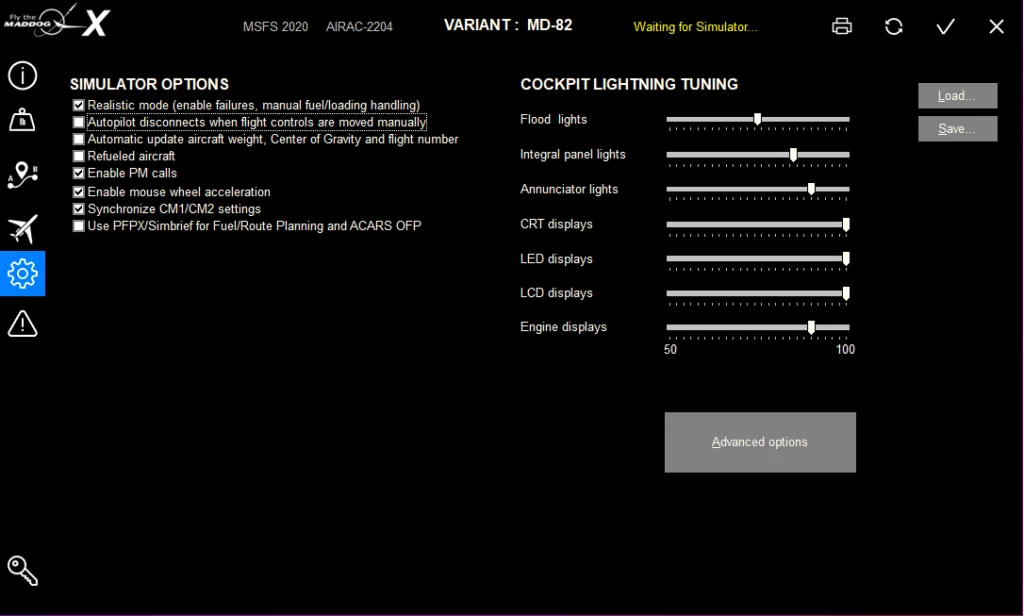This screenshot has height=616, width=1024.
Task: Click the Fly the Maddog X logo
Action: pyautogui.click(x=57, y=22)
